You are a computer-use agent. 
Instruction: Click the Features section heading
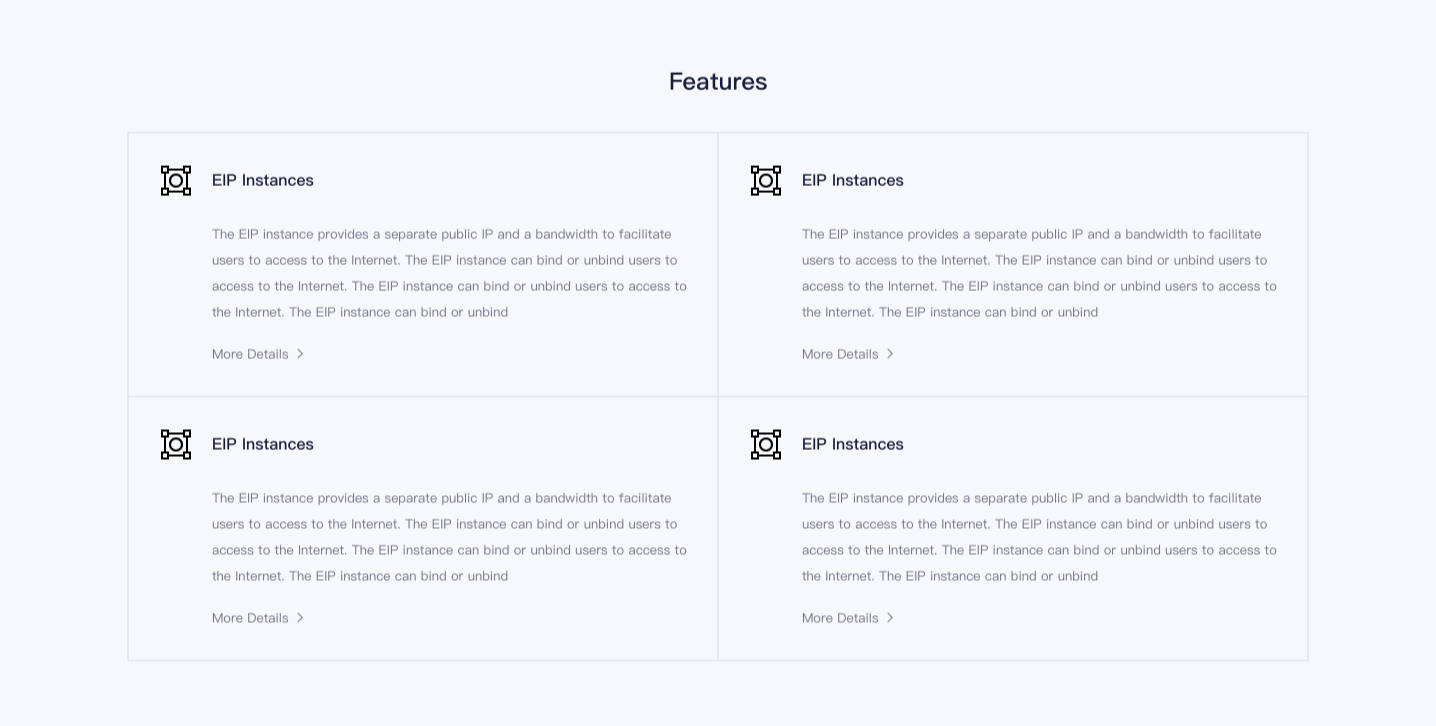click(718, 82)
